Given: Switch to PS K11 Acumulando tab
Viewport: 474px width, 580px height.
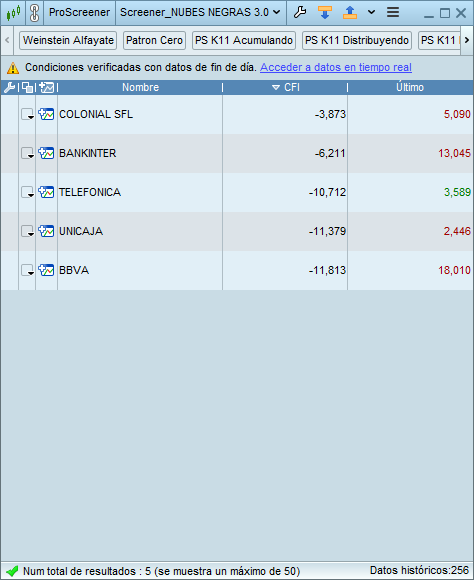Looking at the screenshot, I should [x=244, y=40].
